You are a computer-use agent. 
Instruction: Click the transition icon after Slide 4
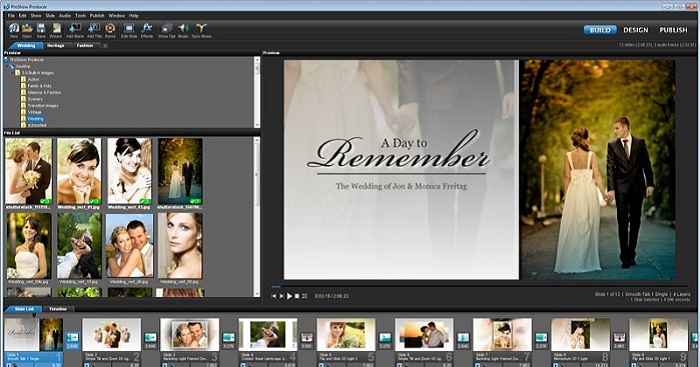coord(307,338)
